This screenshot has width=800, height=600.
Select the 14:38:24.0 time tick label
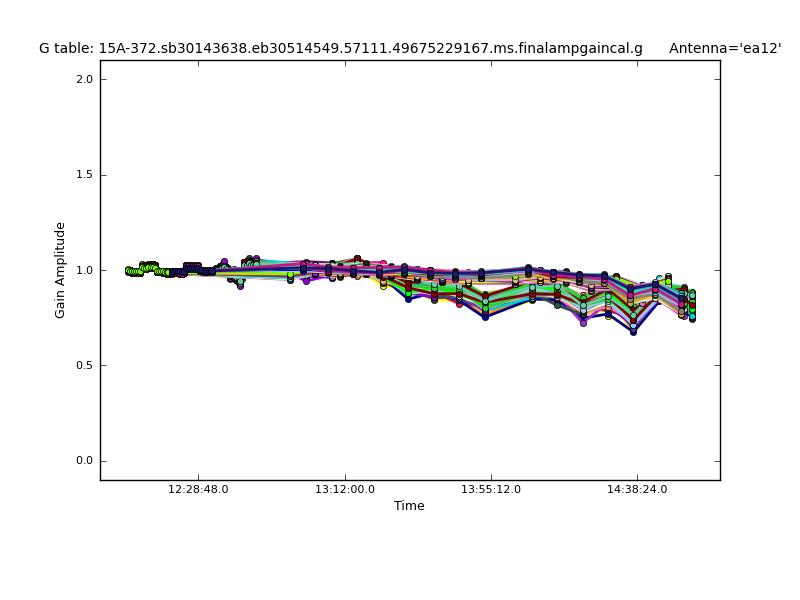pos(638,489)
